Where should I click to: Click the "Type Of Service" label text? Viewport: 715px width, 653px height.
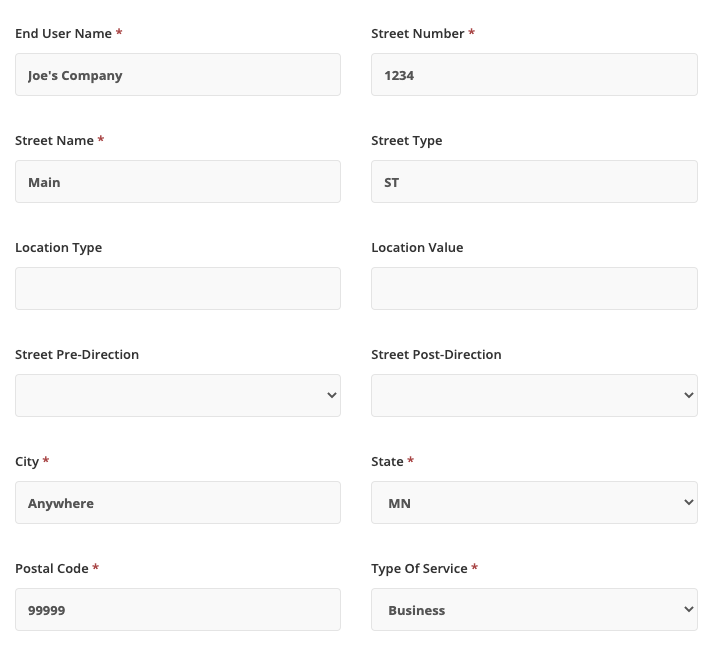[419, 569]
